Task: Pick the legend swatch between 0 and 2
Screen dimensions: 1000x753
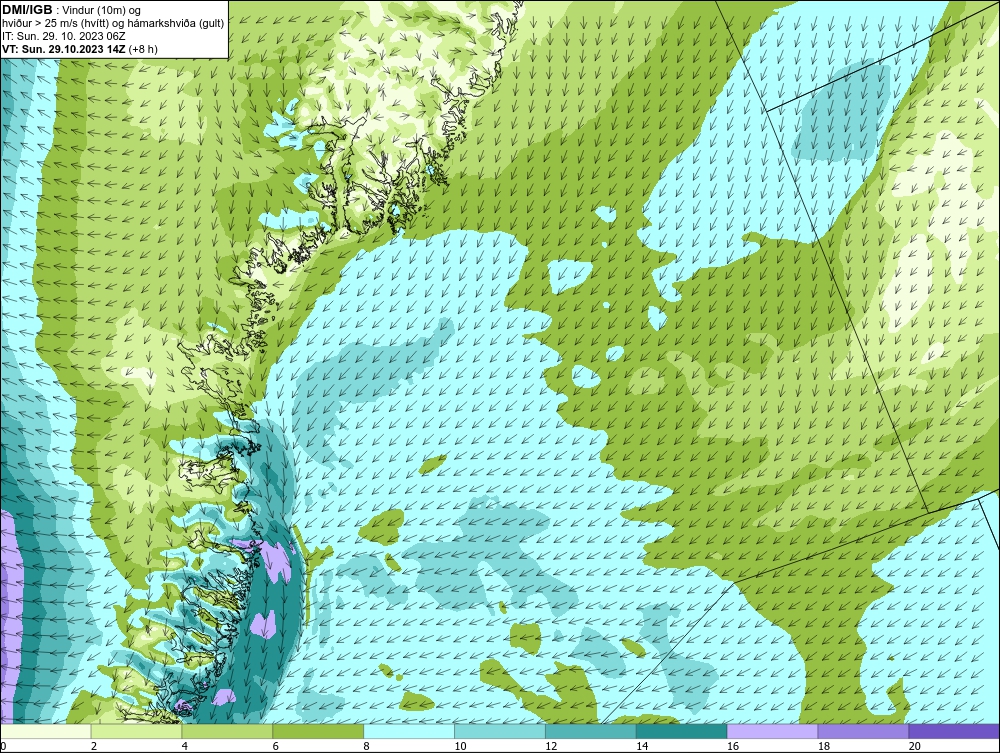Action: (46, 731)
